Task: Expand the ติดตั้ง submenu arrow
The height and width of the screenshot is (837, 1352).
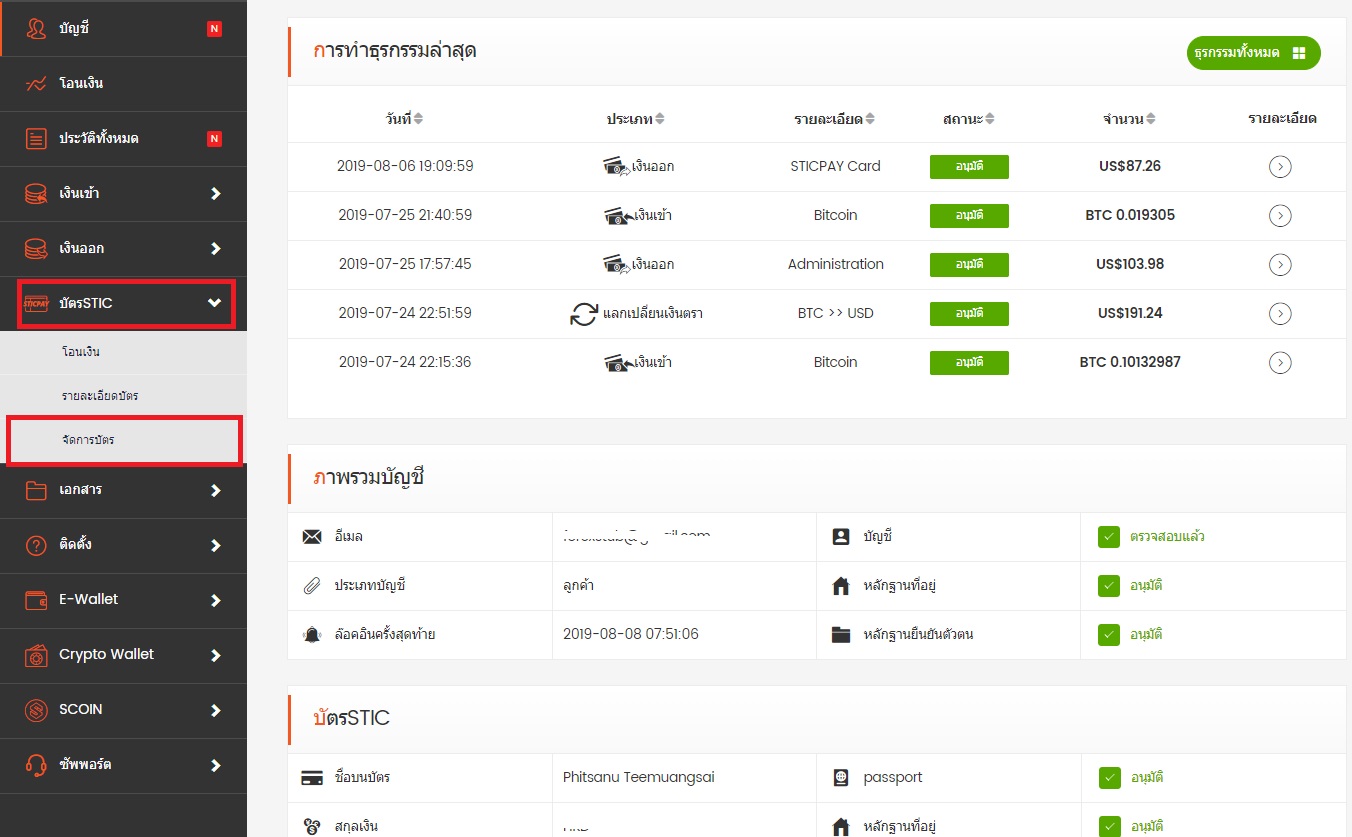Action: pos(215,545)
